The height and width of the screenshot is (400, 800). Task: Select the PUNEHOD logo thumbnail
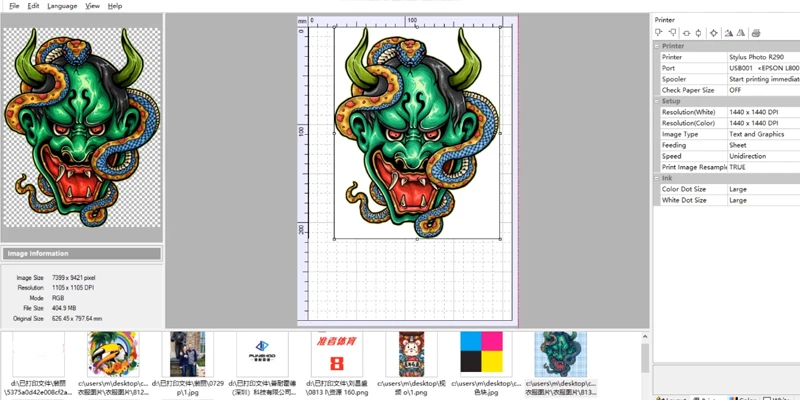[262, 354]
